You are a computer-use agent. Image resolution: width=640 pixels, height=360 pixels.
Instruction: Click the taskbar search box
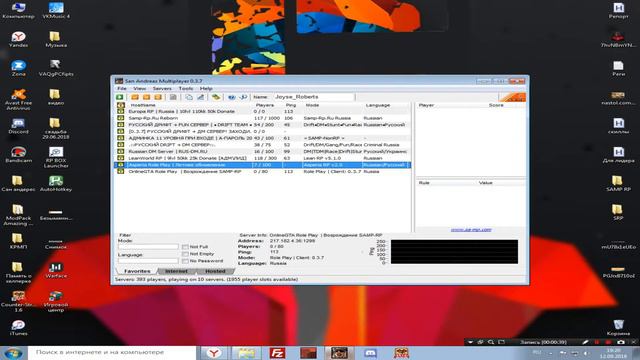click(x=111, y=352)
